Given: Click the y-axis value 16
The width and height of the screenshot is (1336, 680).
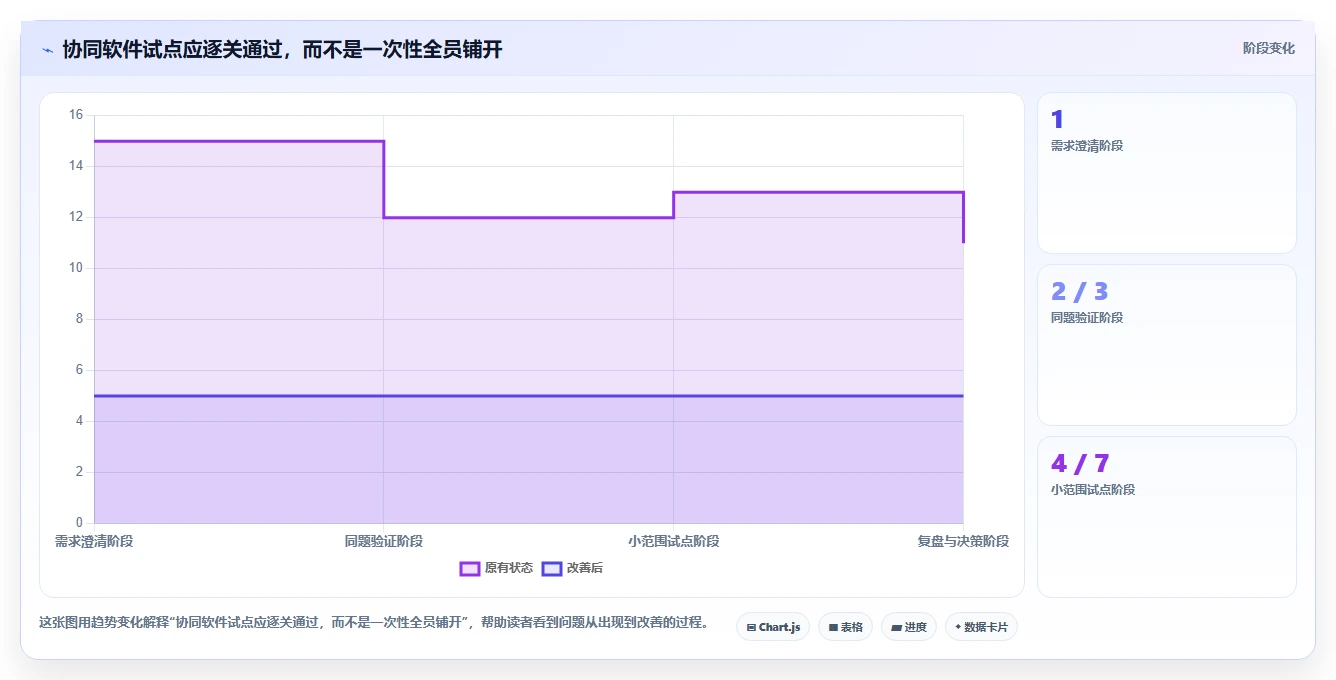Looking at the screenshot, I should click(76, 115).
